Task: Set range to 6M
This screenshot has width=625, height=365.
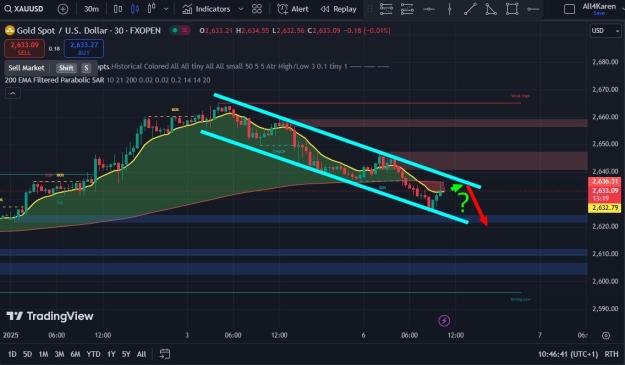Action: [x=75, y=354]
